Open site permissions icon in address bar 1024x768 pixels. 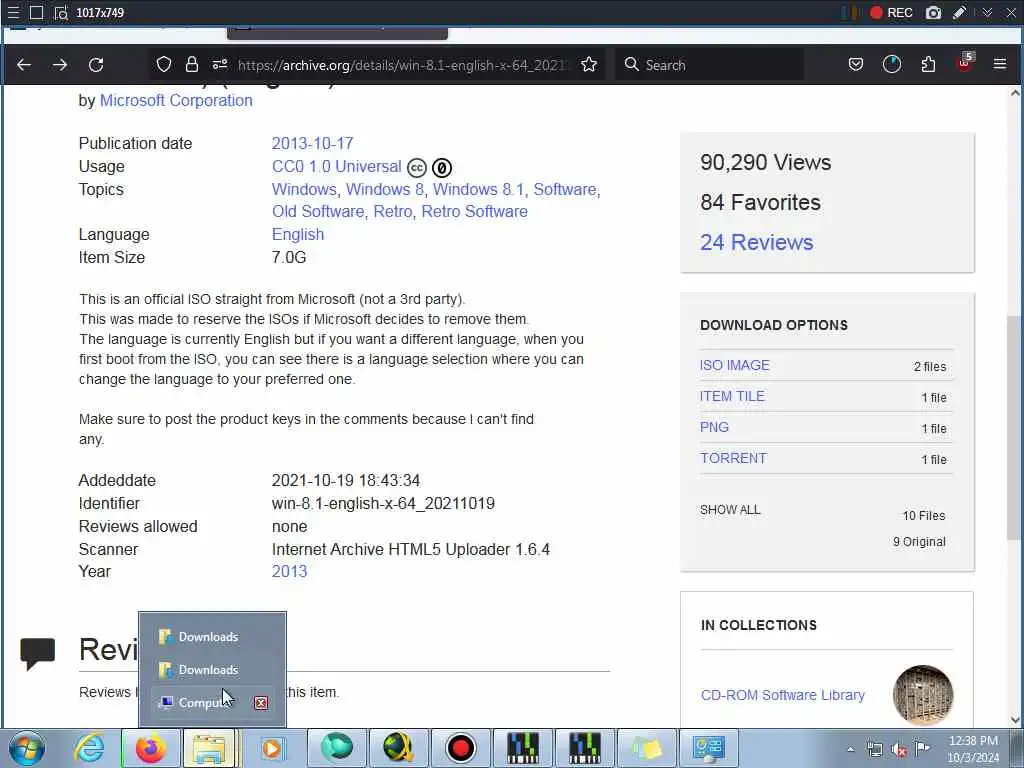click(x=219, y=64)
